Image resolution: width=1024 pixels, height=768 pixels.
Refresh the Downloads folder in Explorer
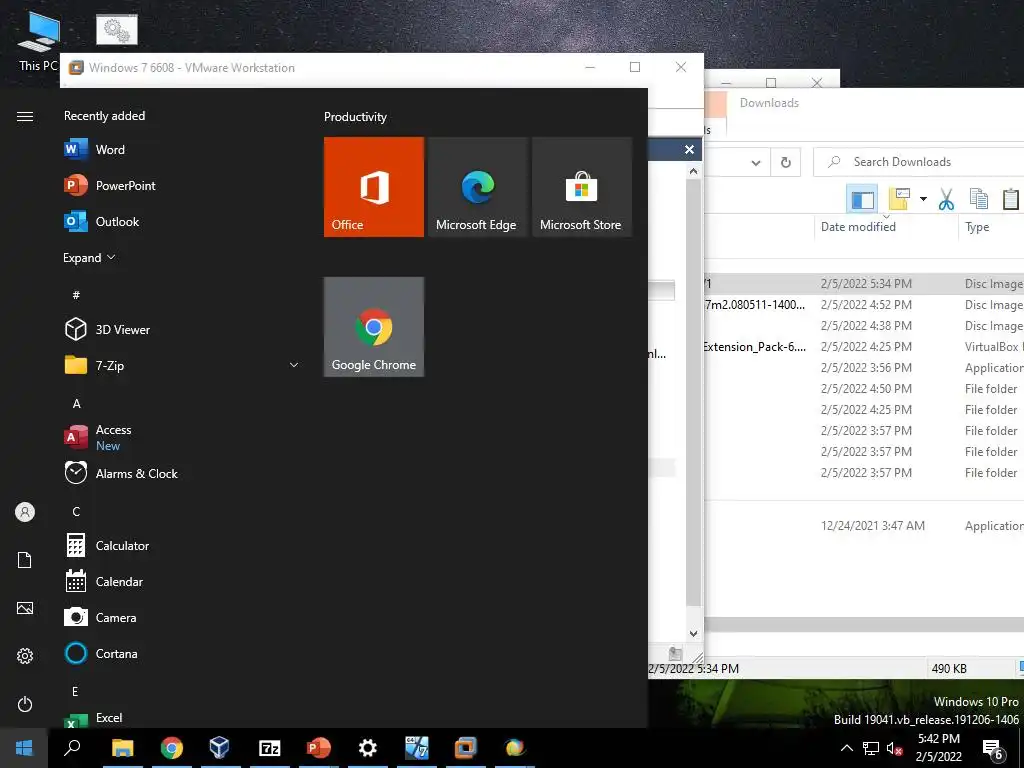(786, 162)
